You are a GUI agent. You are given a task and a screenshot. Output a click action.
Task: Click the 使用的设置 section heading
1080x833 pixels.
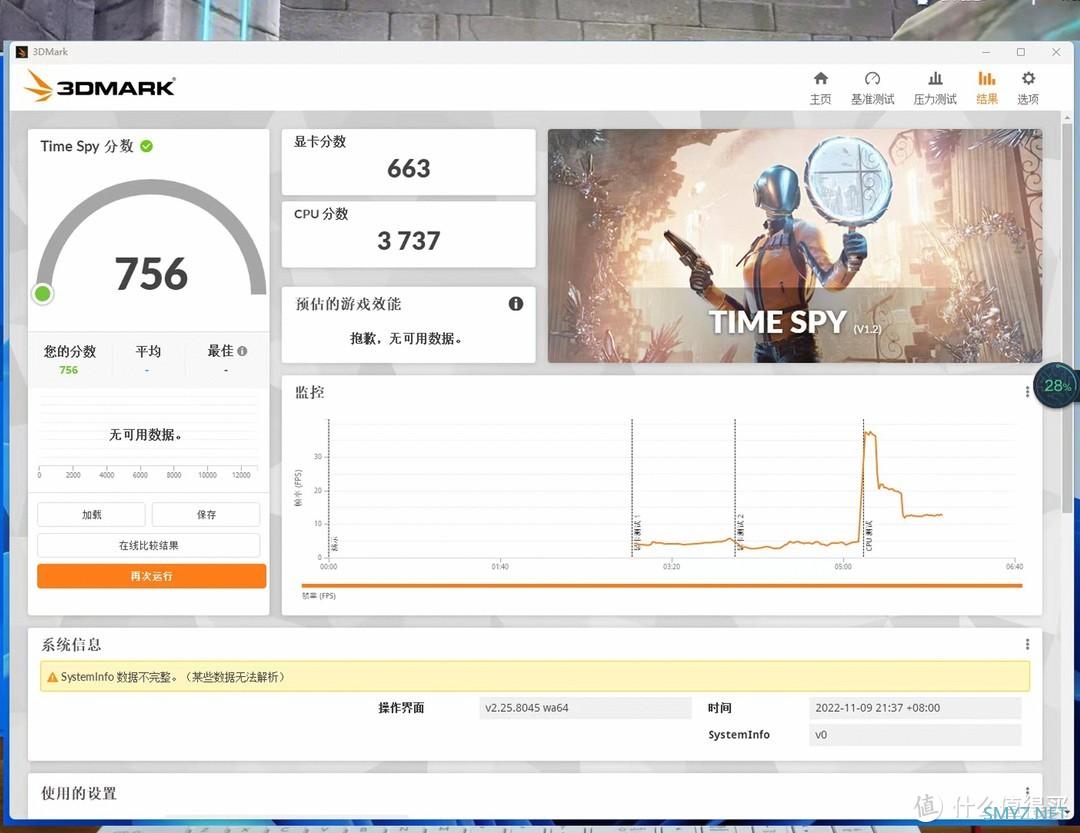pos(79,793)
